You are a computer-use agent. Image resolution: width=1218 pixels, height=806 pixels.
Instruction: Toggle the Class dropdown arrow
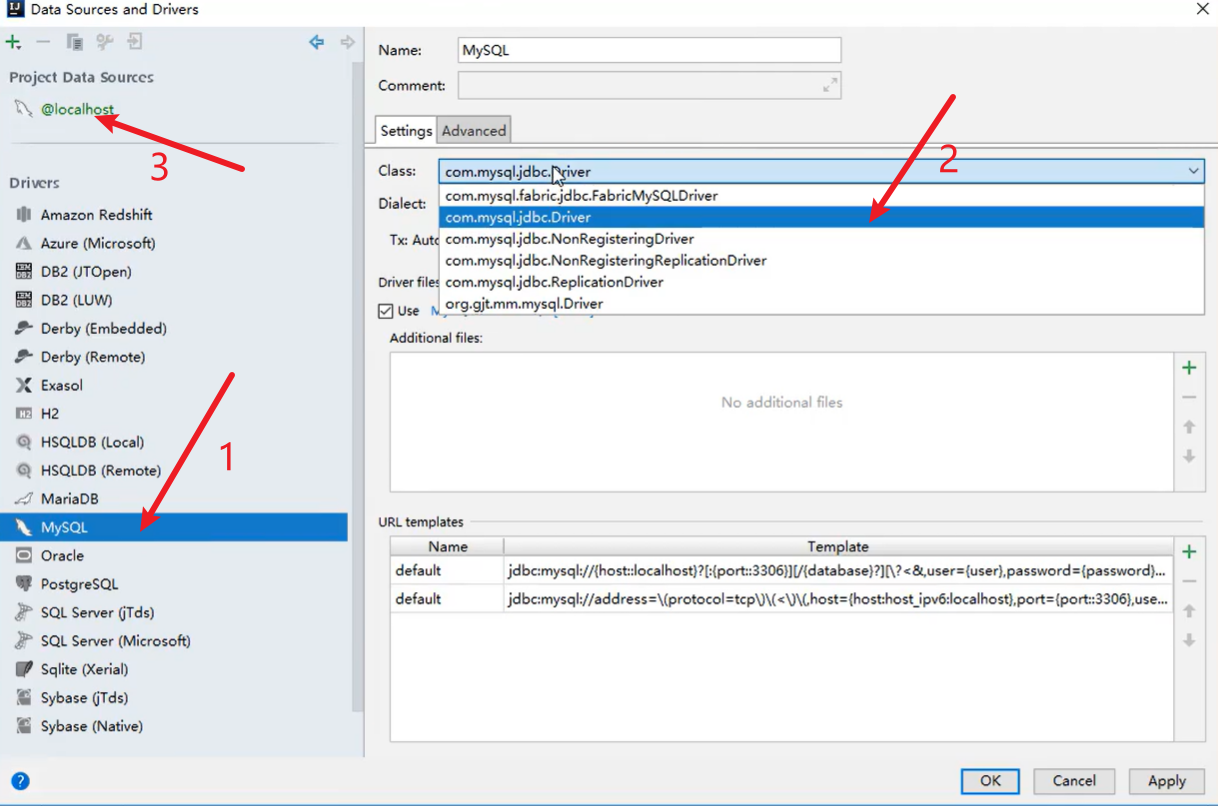[x=1193, y=171]
